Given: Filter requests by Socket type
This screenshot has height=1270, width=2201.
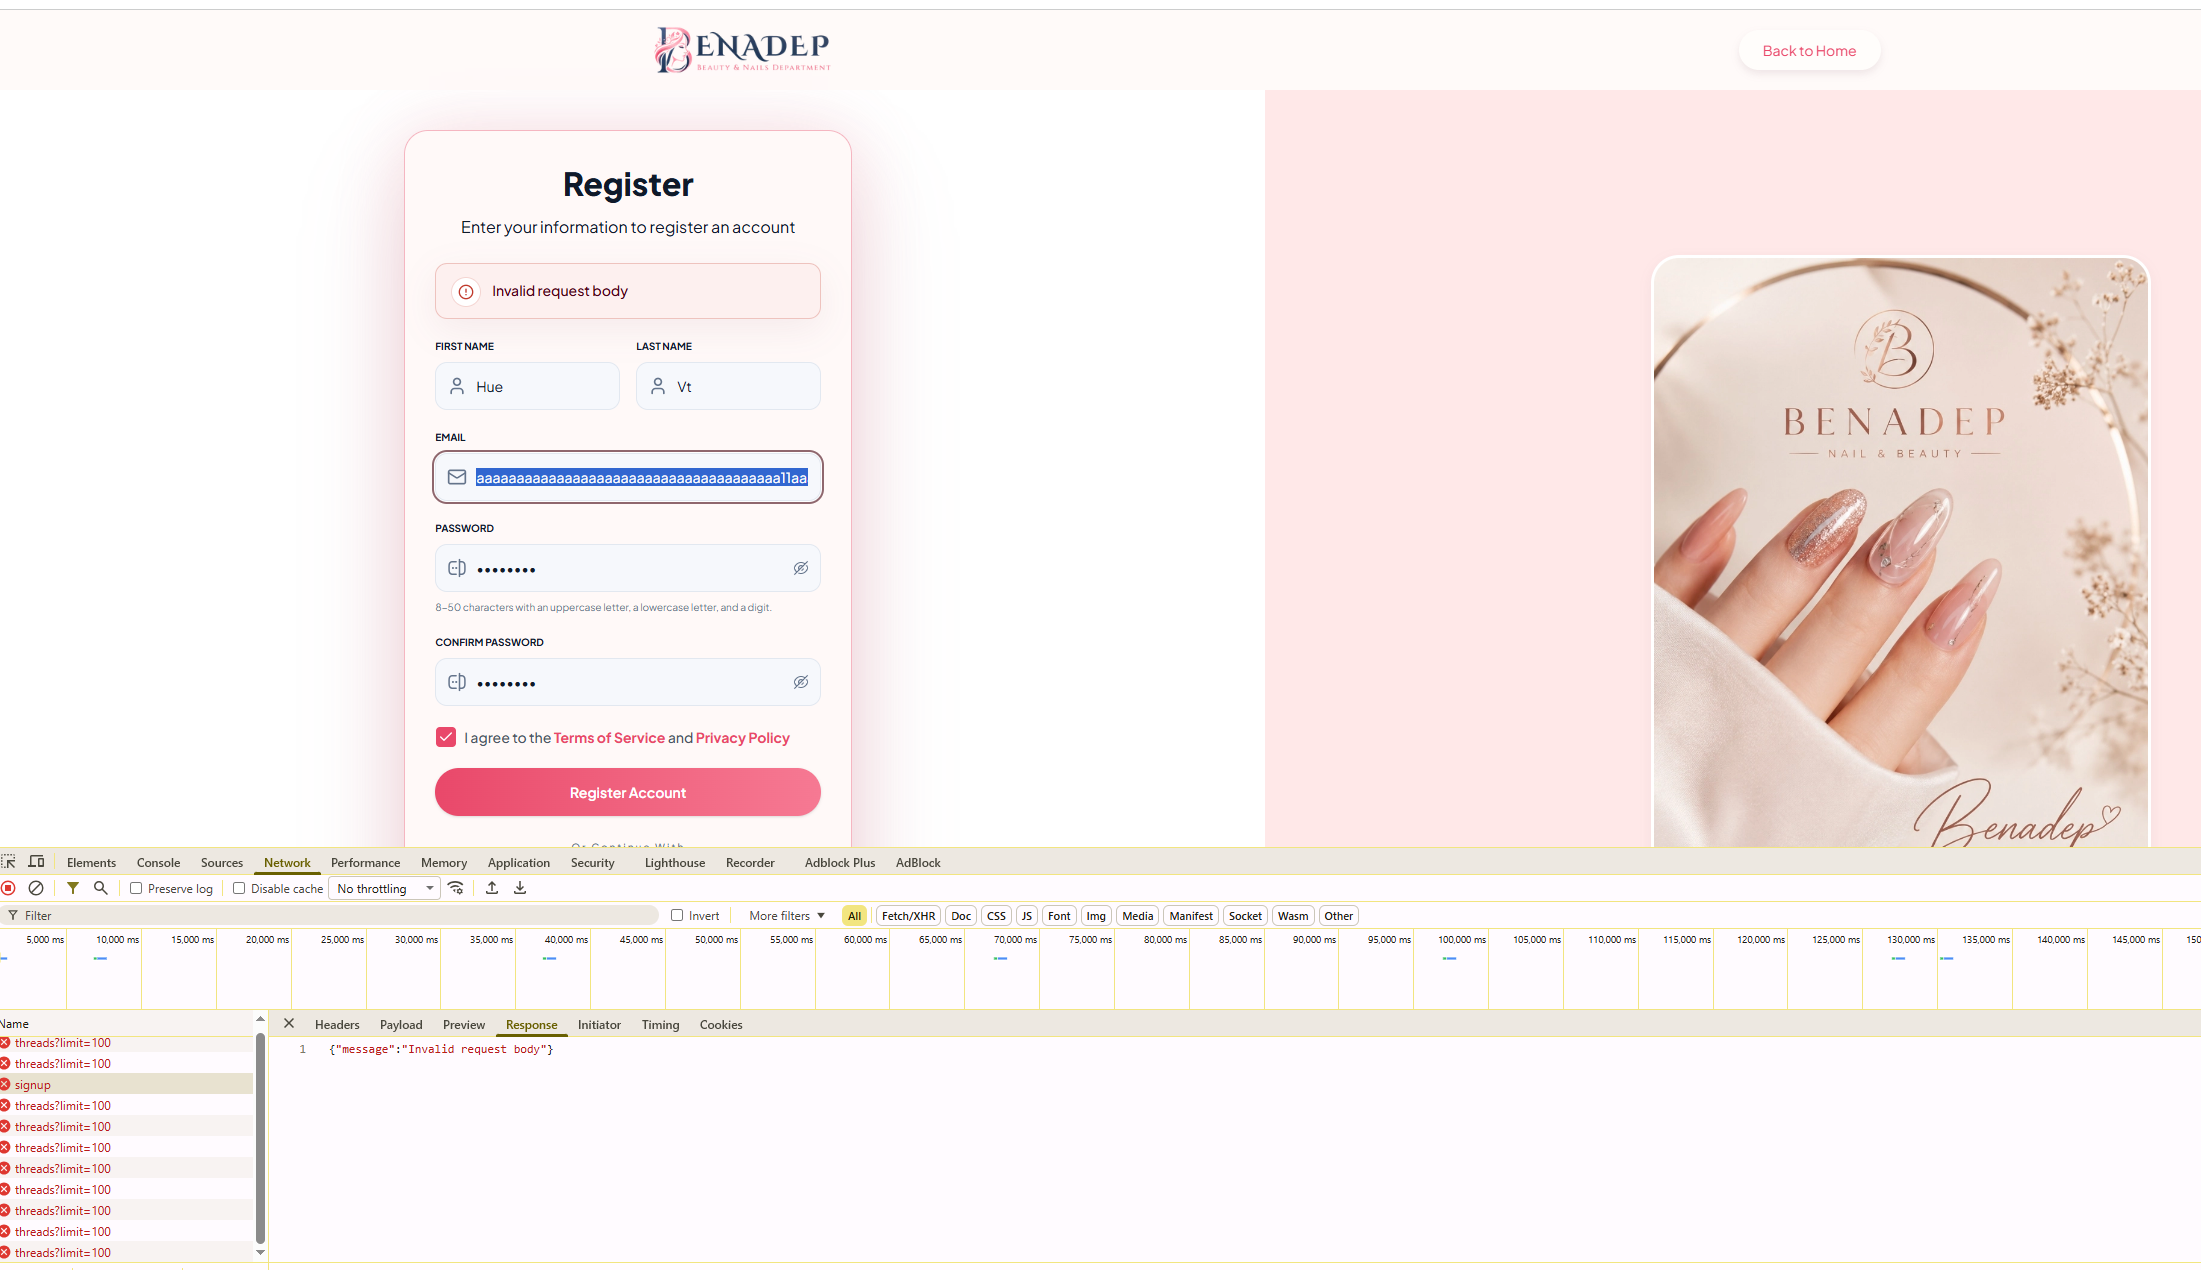Looking at the screenshot, I should point(1245,916).
